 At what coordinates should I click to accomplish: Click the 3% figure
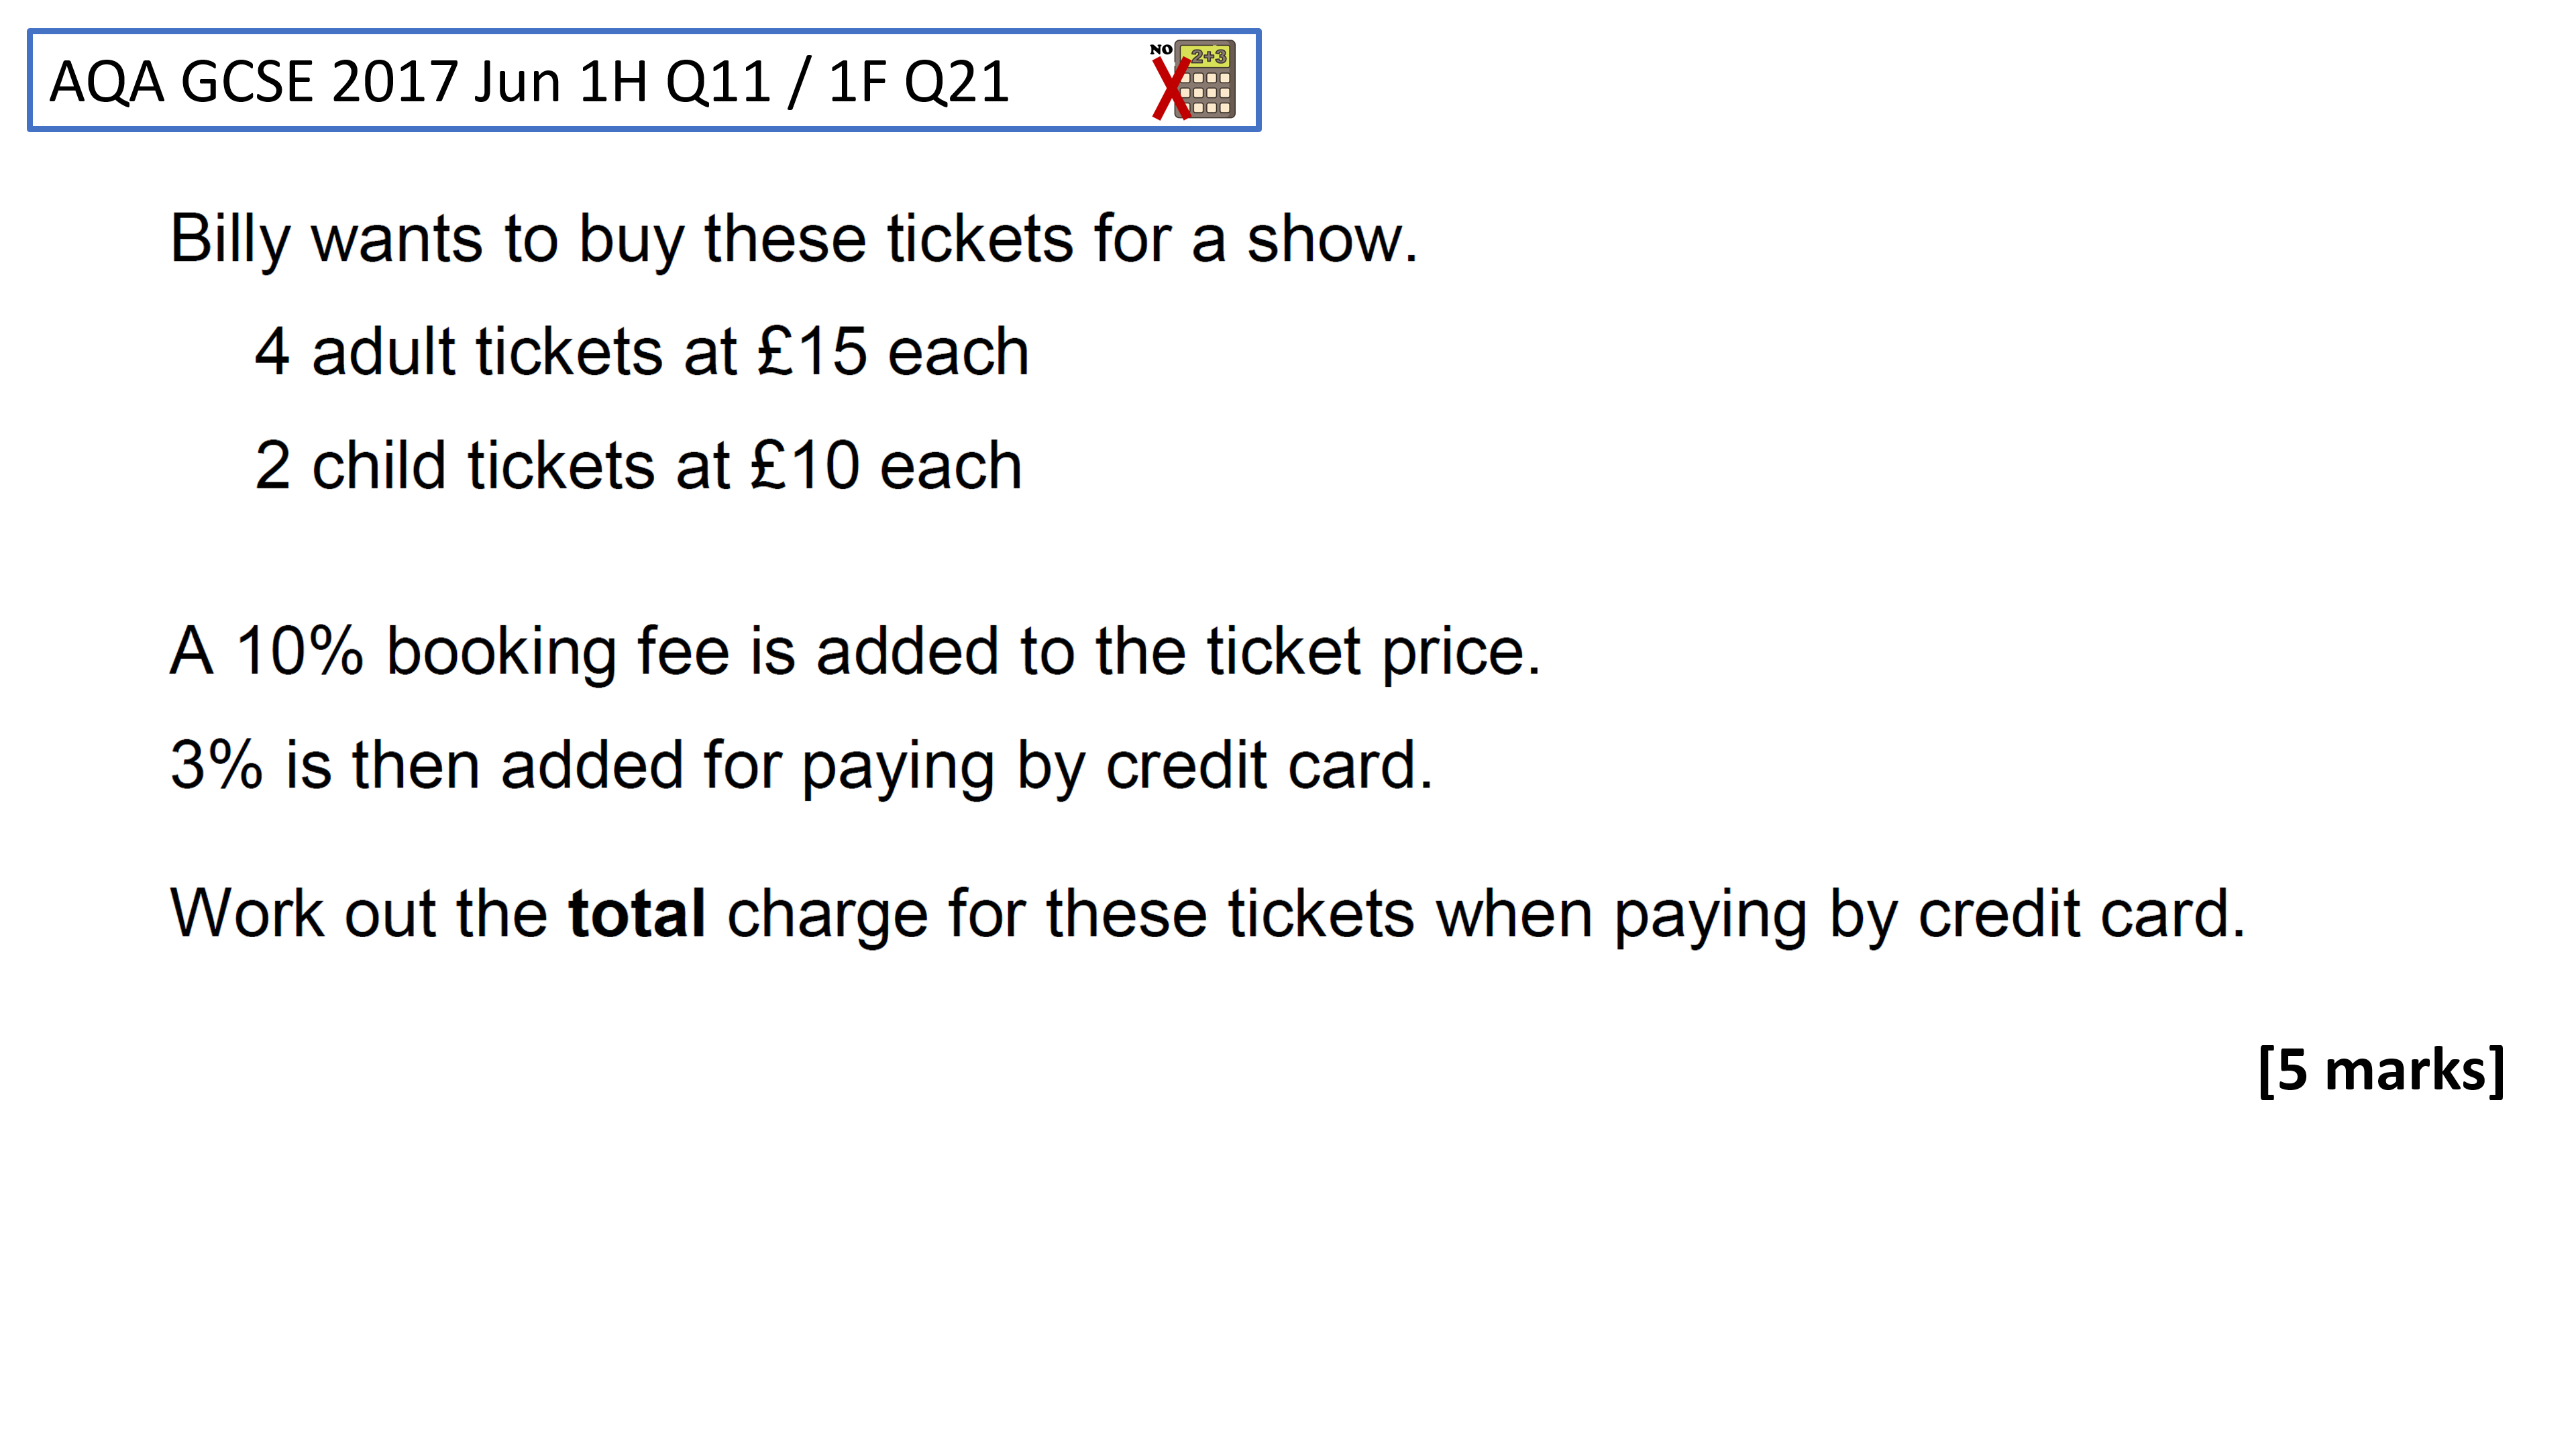216,766
